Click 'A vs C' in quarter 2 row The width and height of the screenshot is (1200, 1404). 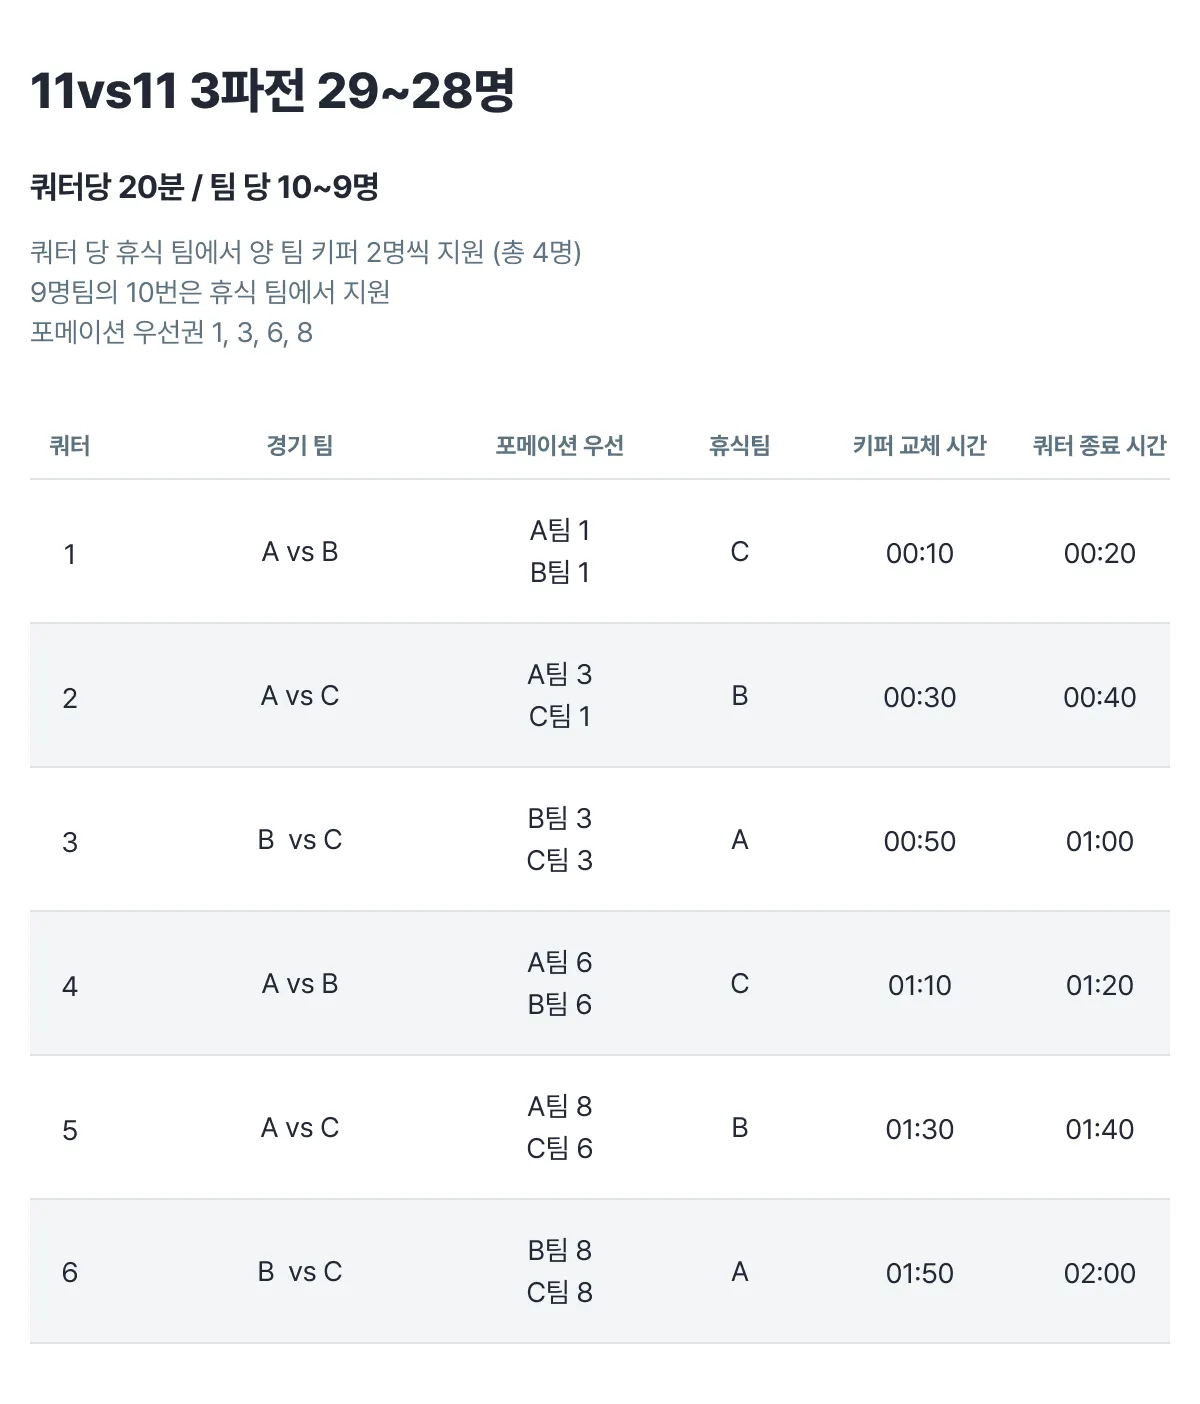300,696
